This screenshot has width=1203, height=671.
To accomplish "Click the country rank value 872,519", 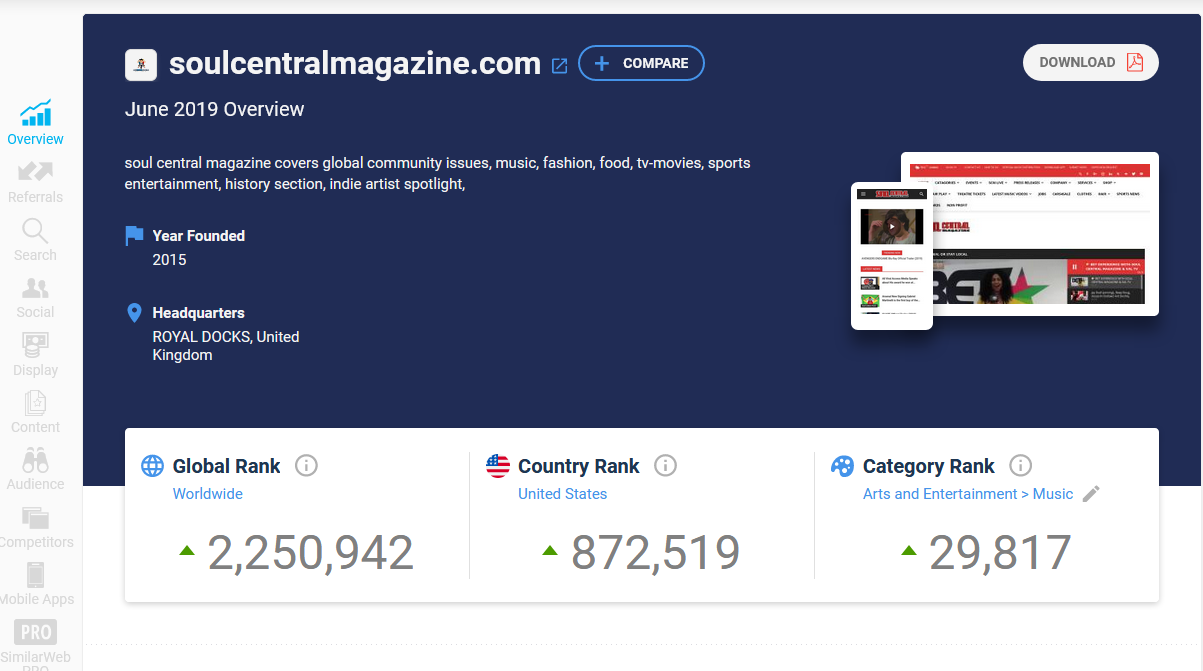I will [655, 553].
